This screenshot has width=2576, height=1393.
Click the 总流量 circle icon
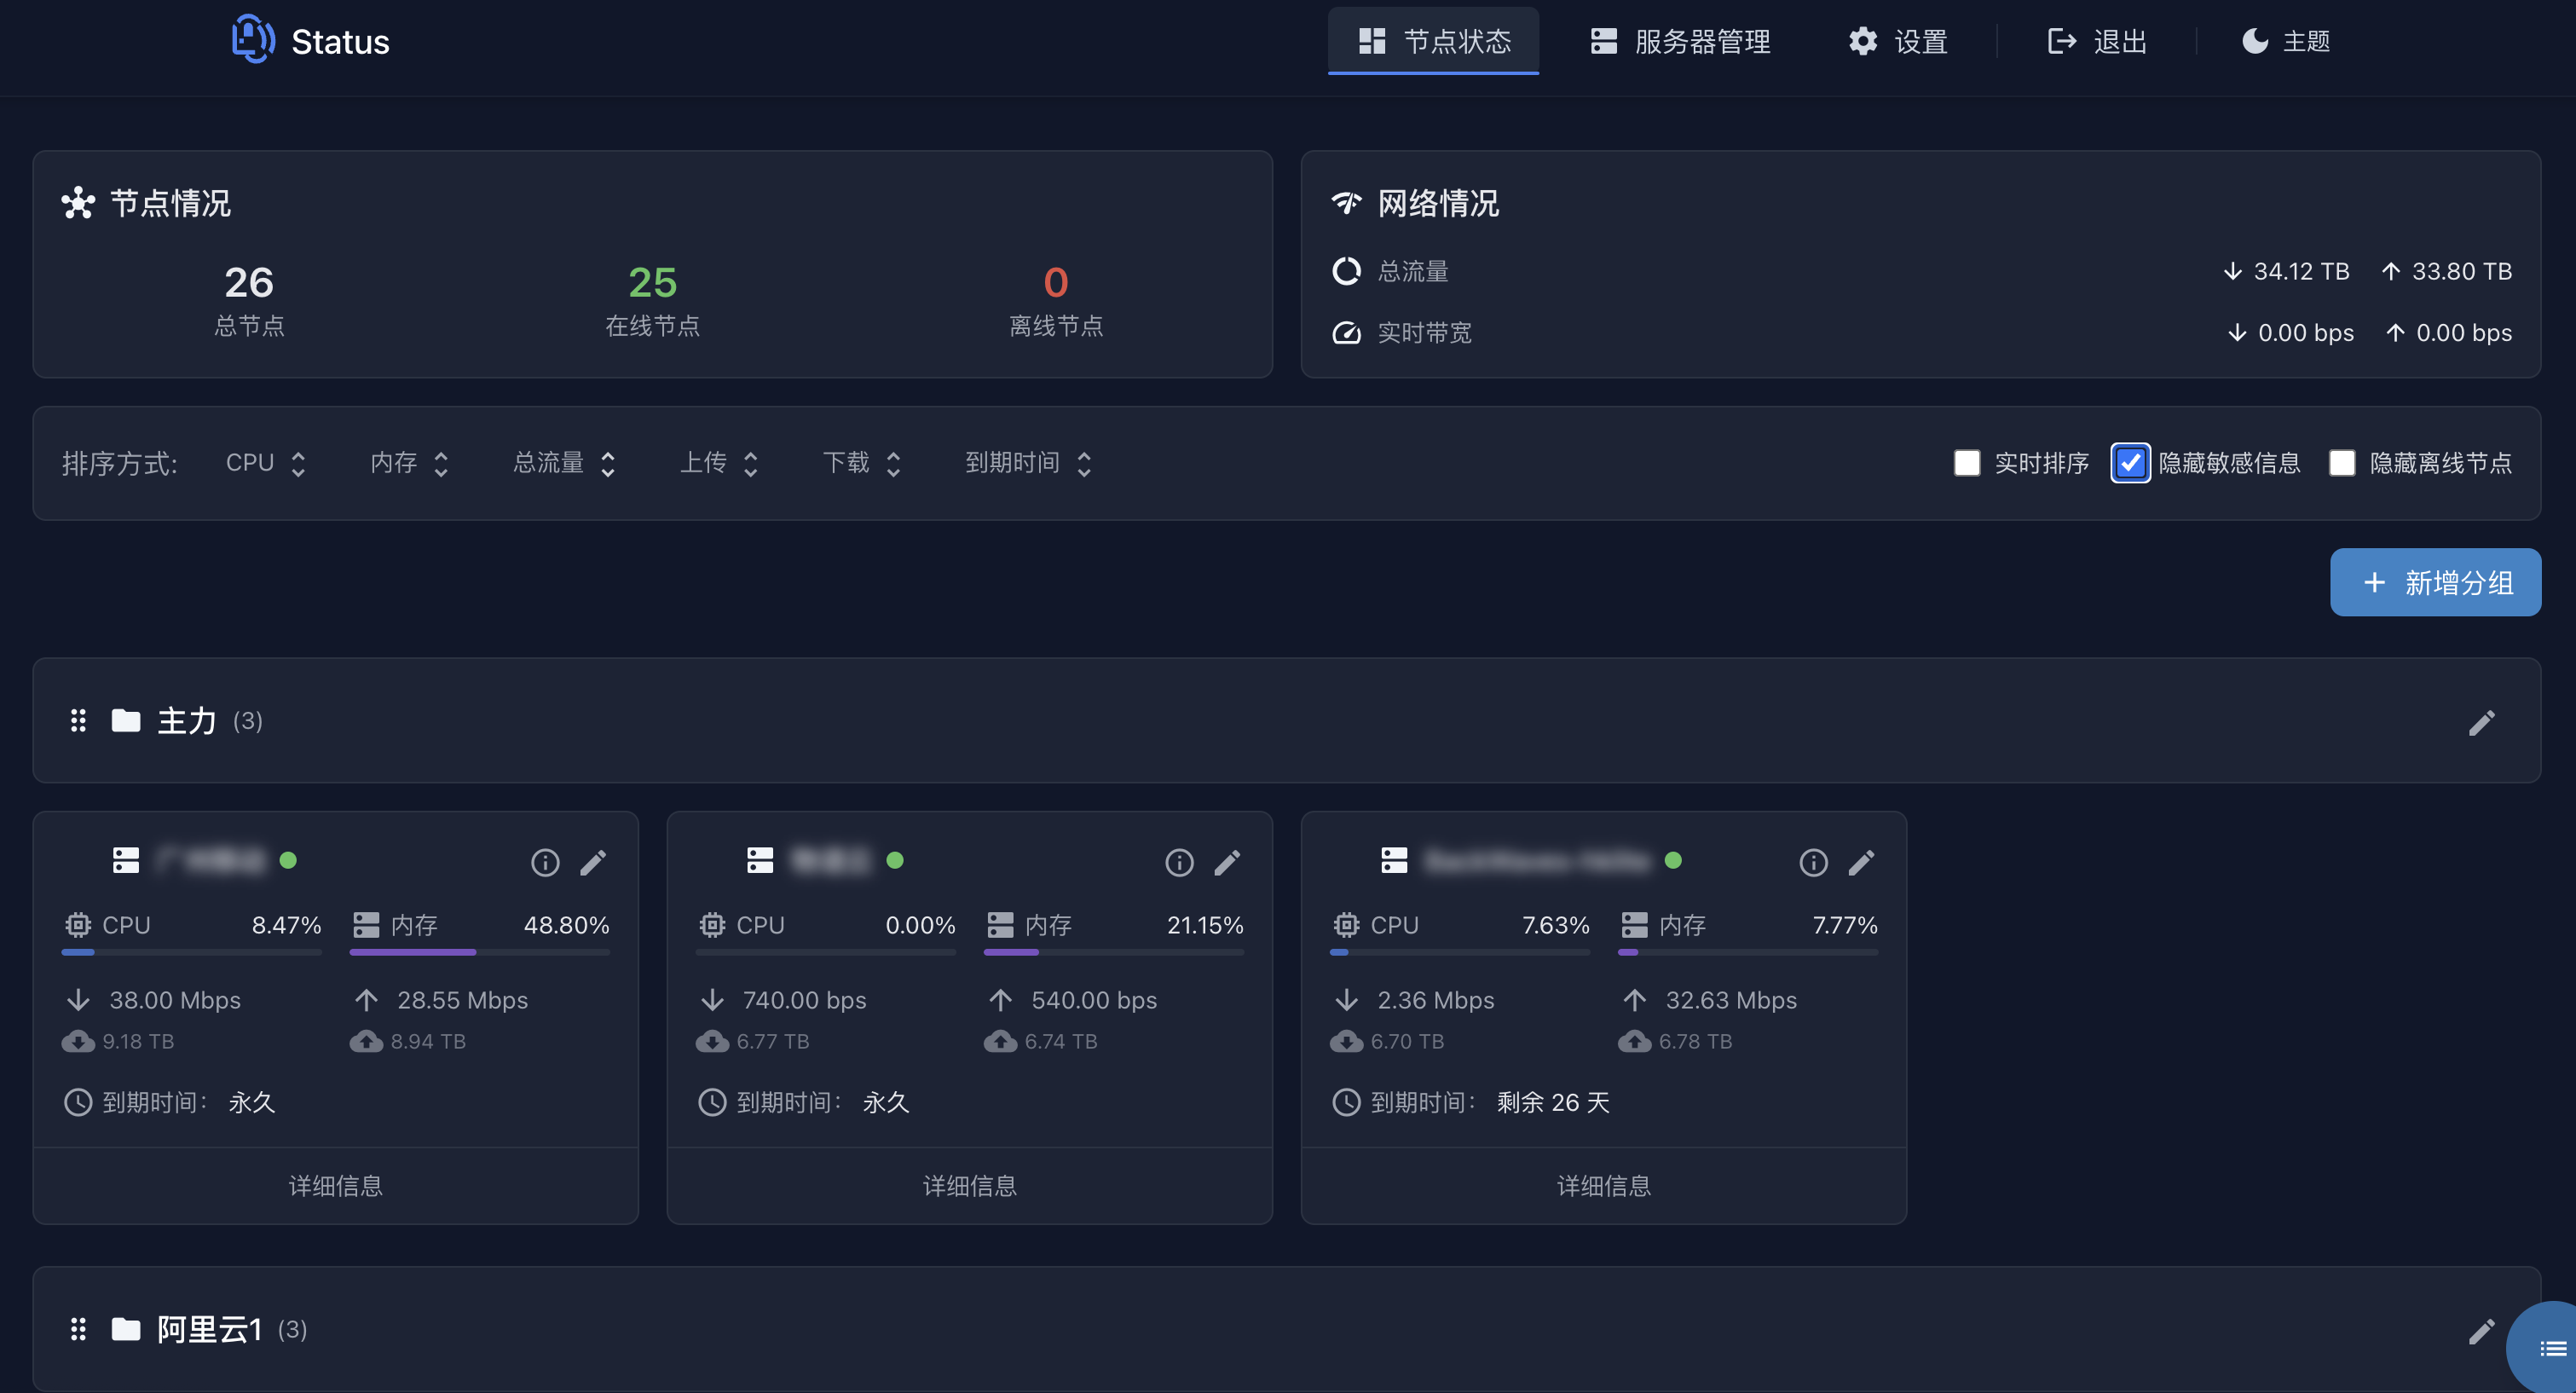[1347, 271]
